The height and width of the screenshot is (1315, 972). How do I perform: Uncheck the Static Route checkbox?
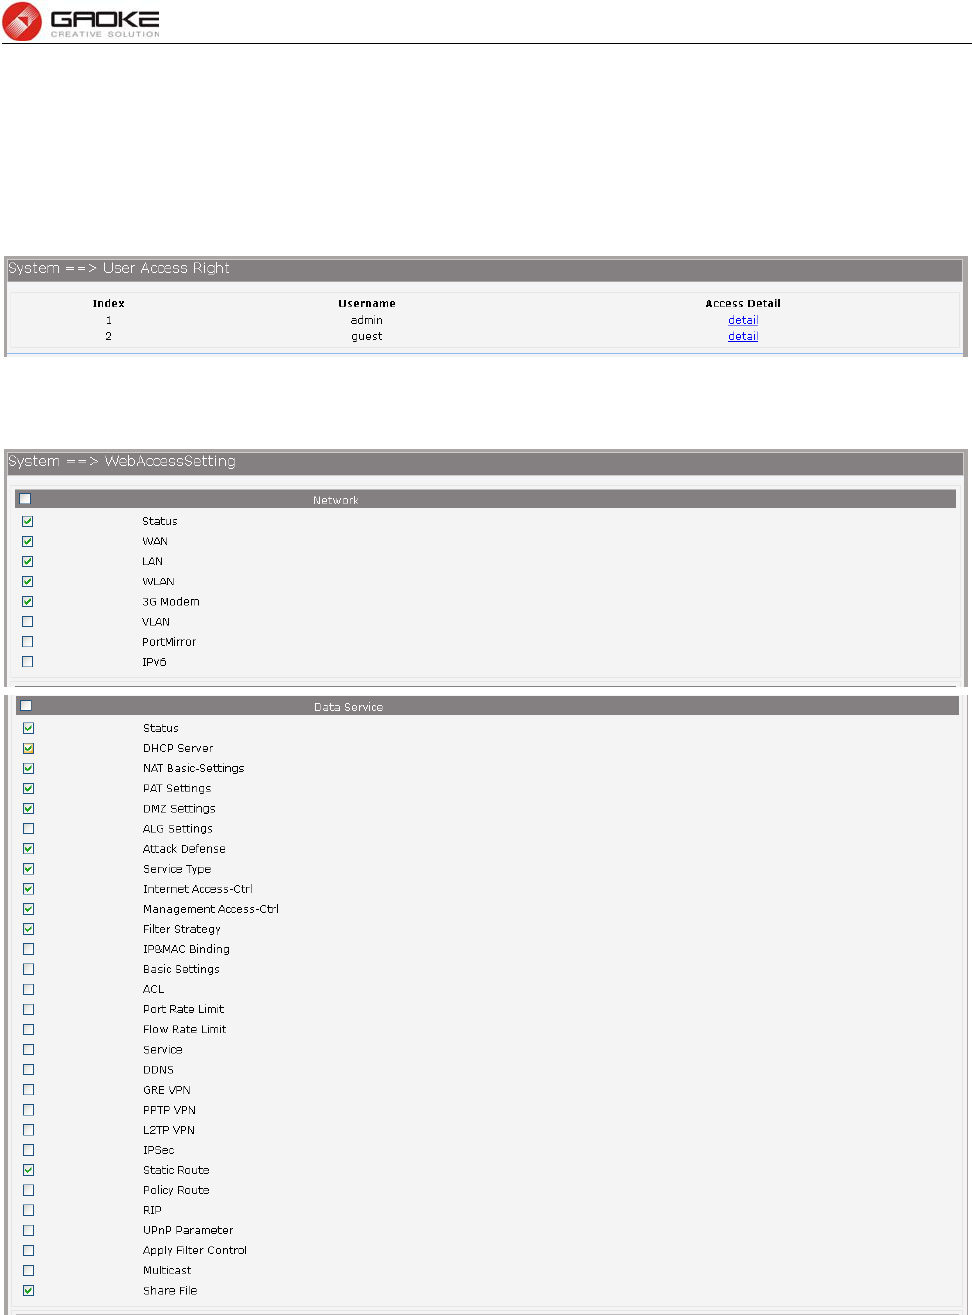click(29, 1170)
